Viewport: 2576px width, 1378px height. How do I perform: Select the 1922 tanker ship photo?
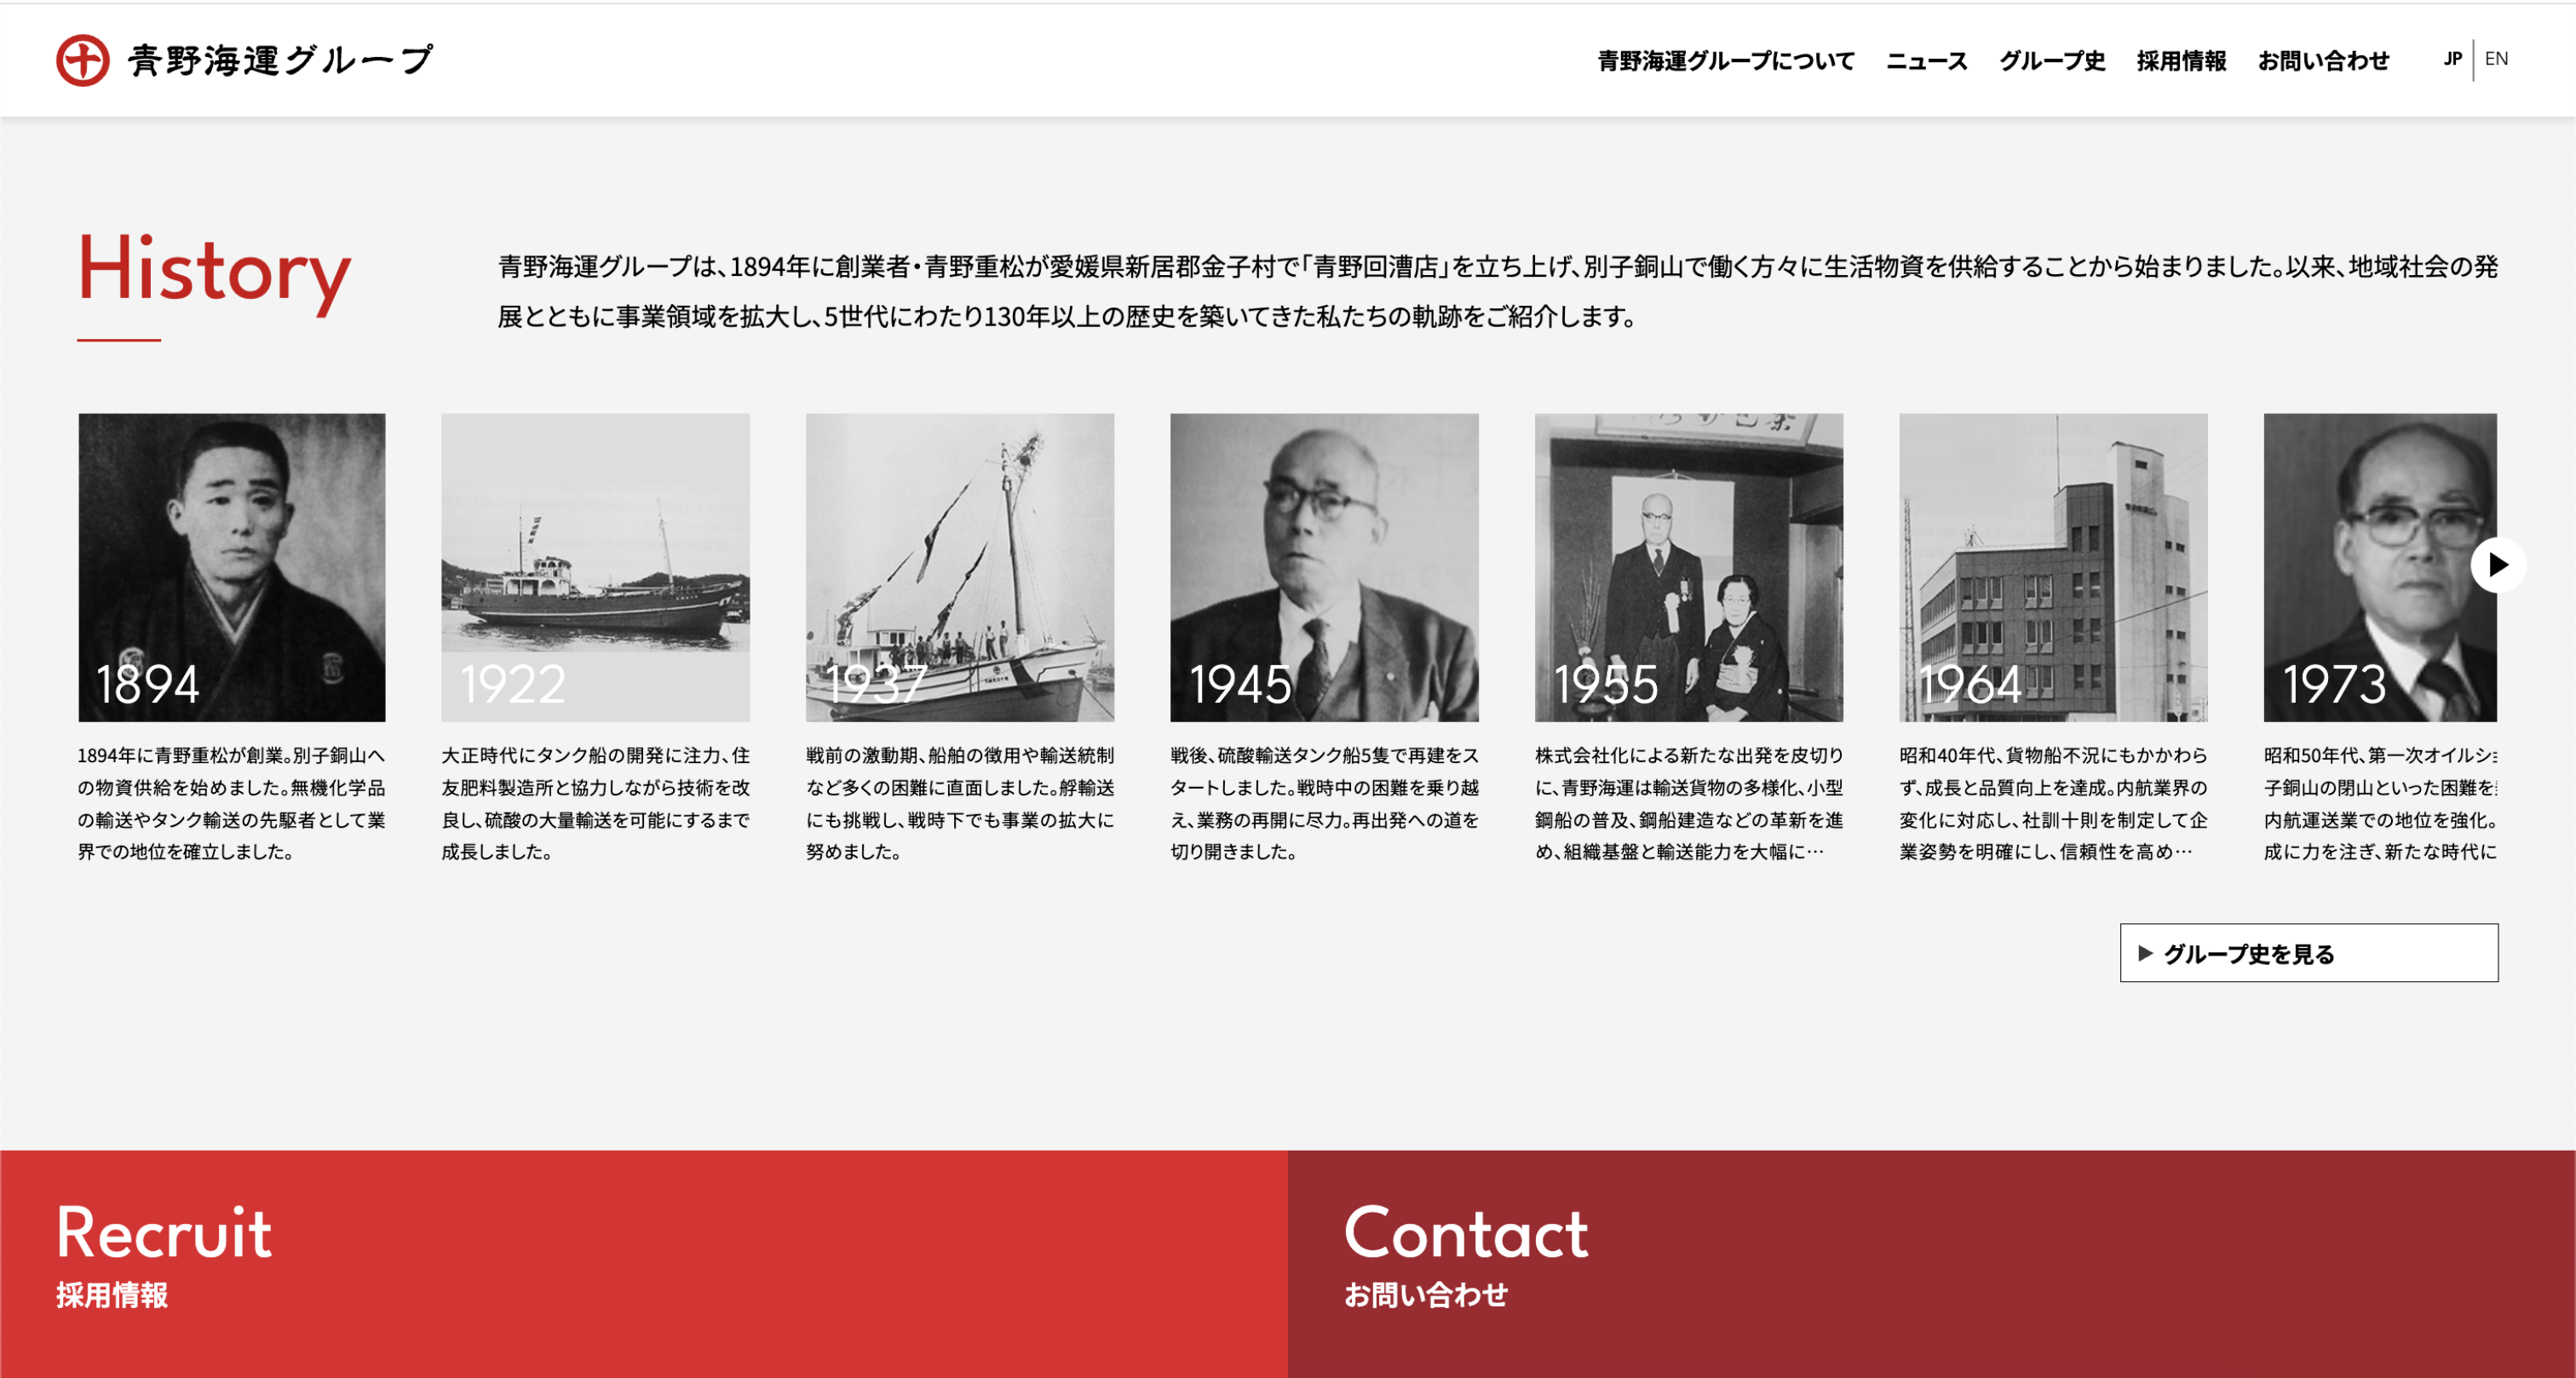click(x=596, y=567)
